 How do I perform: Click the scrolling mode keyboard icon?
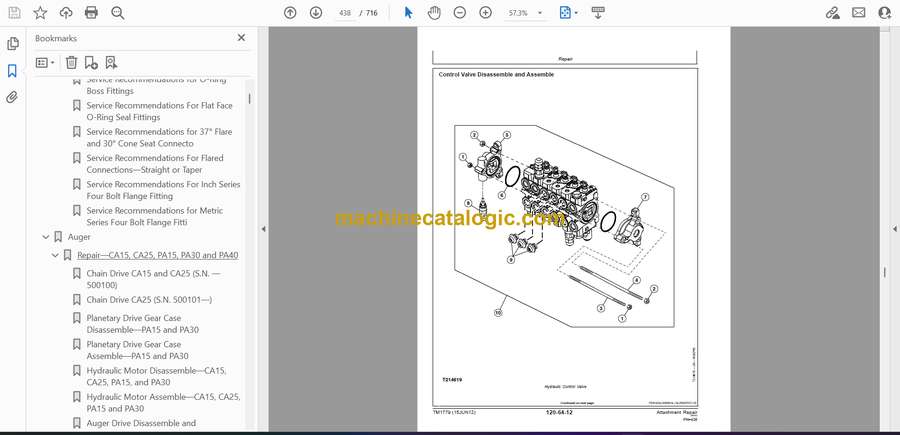pos(598,13)
